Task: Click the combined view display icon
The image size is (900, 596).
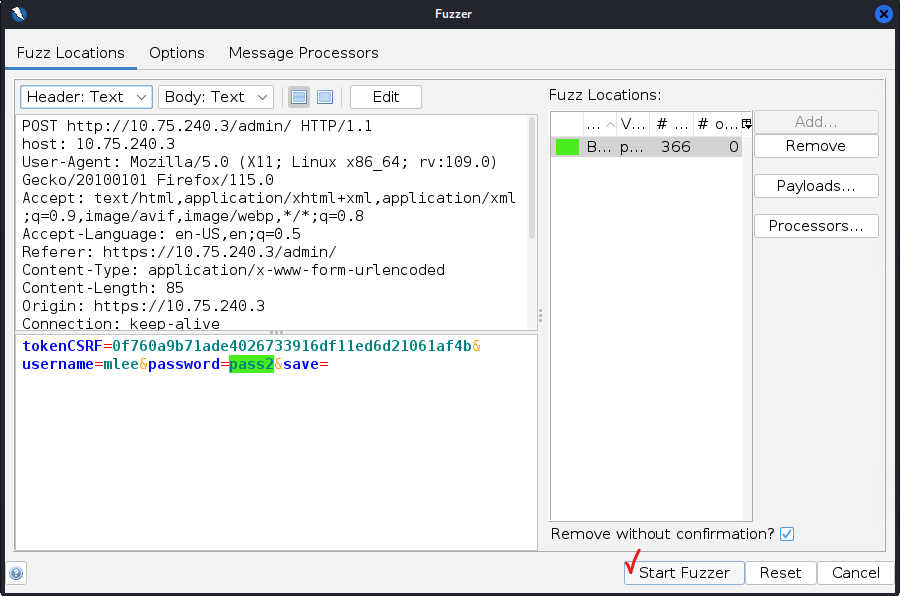Action: pos(325,97)
